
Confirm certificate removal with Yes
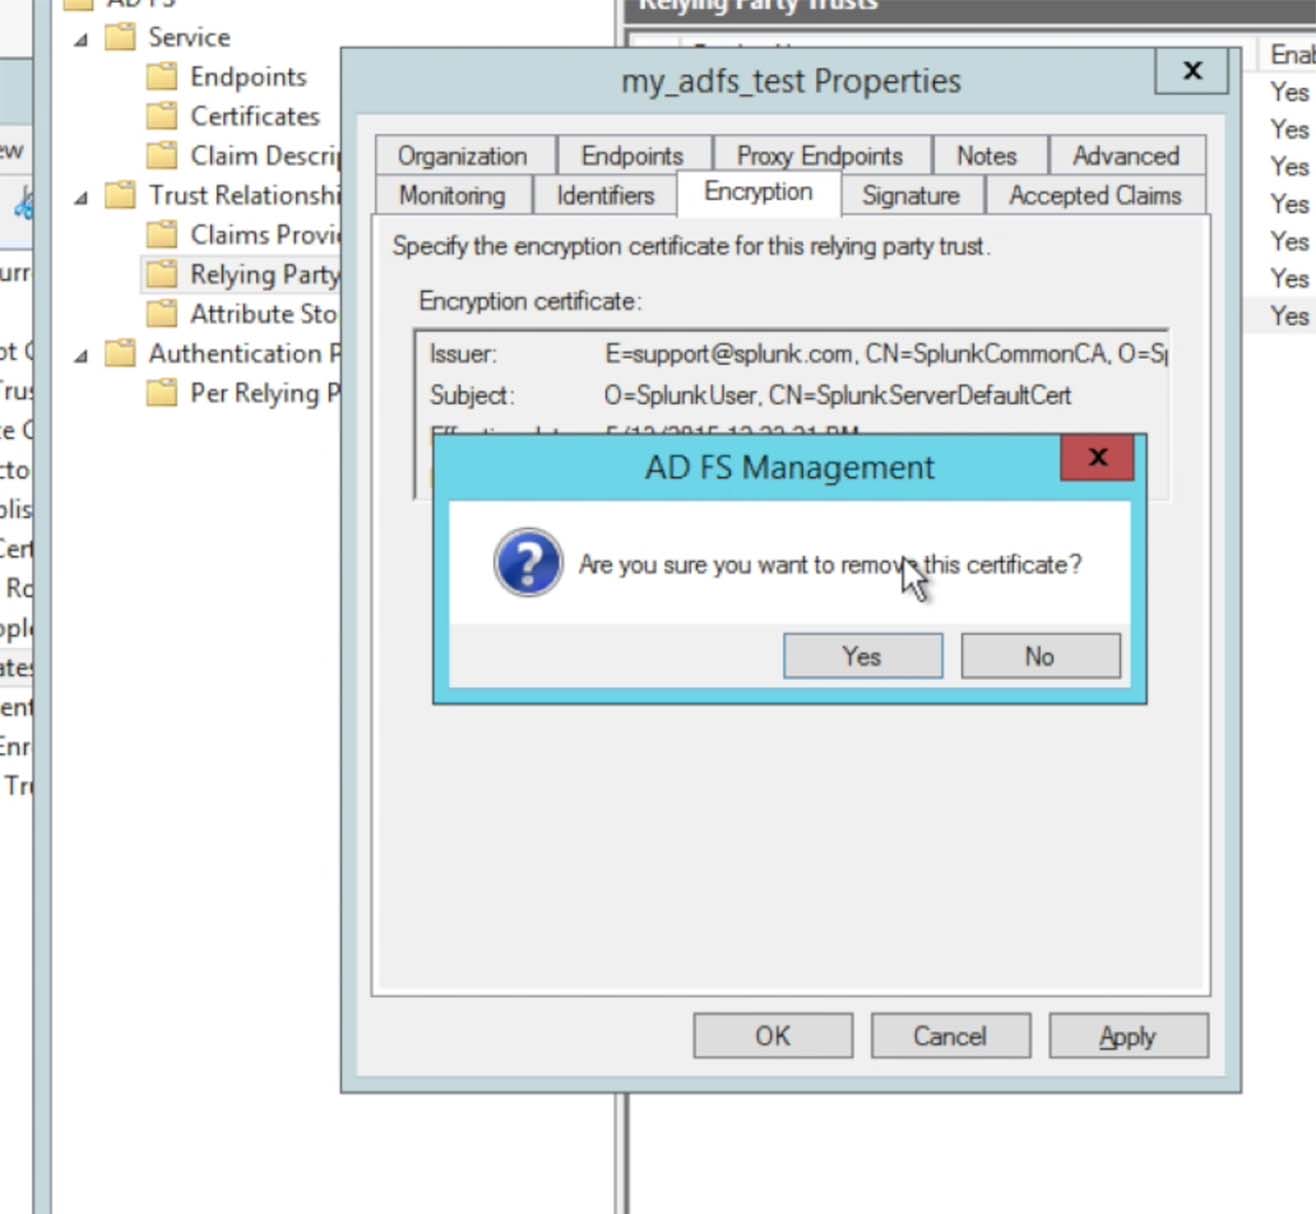[862, 656]
